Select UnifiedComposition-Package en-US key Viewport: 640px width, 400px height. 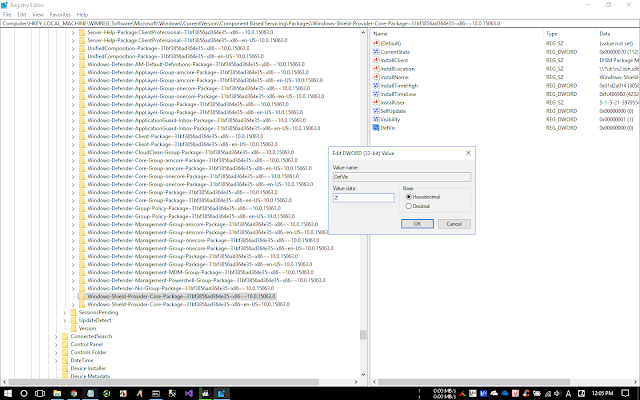point(176,56)
